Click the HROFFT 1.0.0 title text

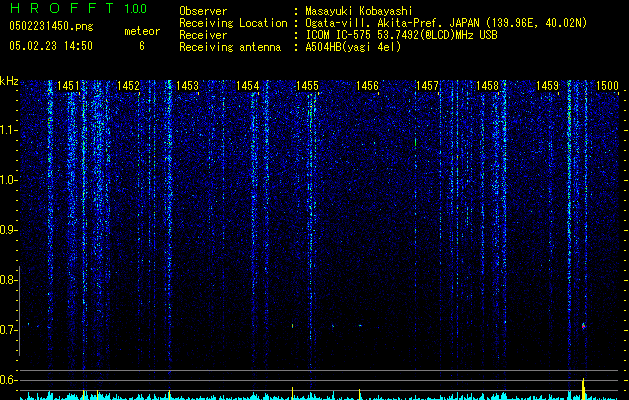click(x=78, y=8)
